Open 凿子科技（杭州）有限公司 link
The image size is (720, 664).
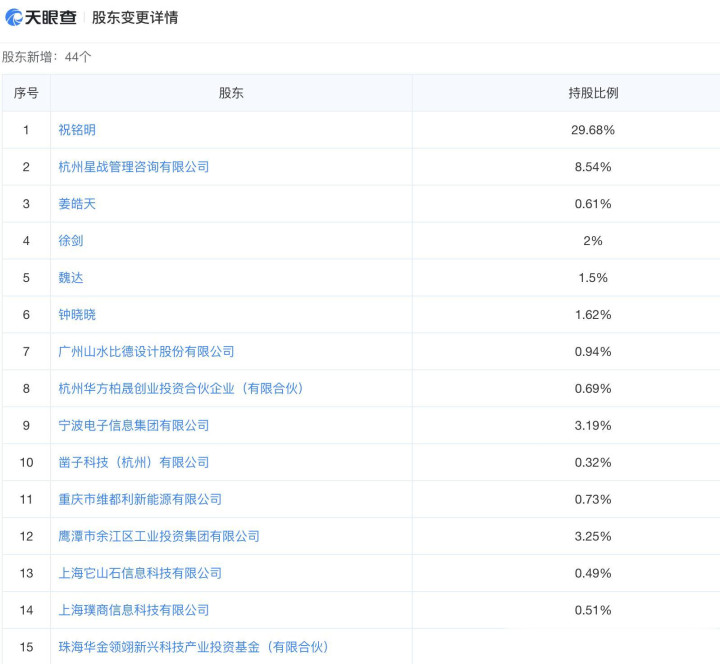(134, 462)
